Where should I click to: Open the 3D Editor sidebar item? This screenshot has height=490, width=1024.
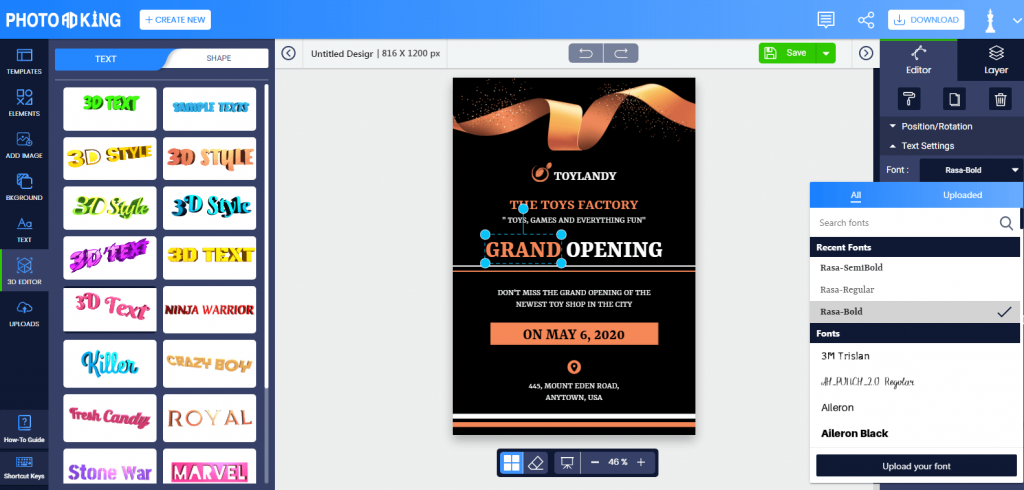pos(24,270)
